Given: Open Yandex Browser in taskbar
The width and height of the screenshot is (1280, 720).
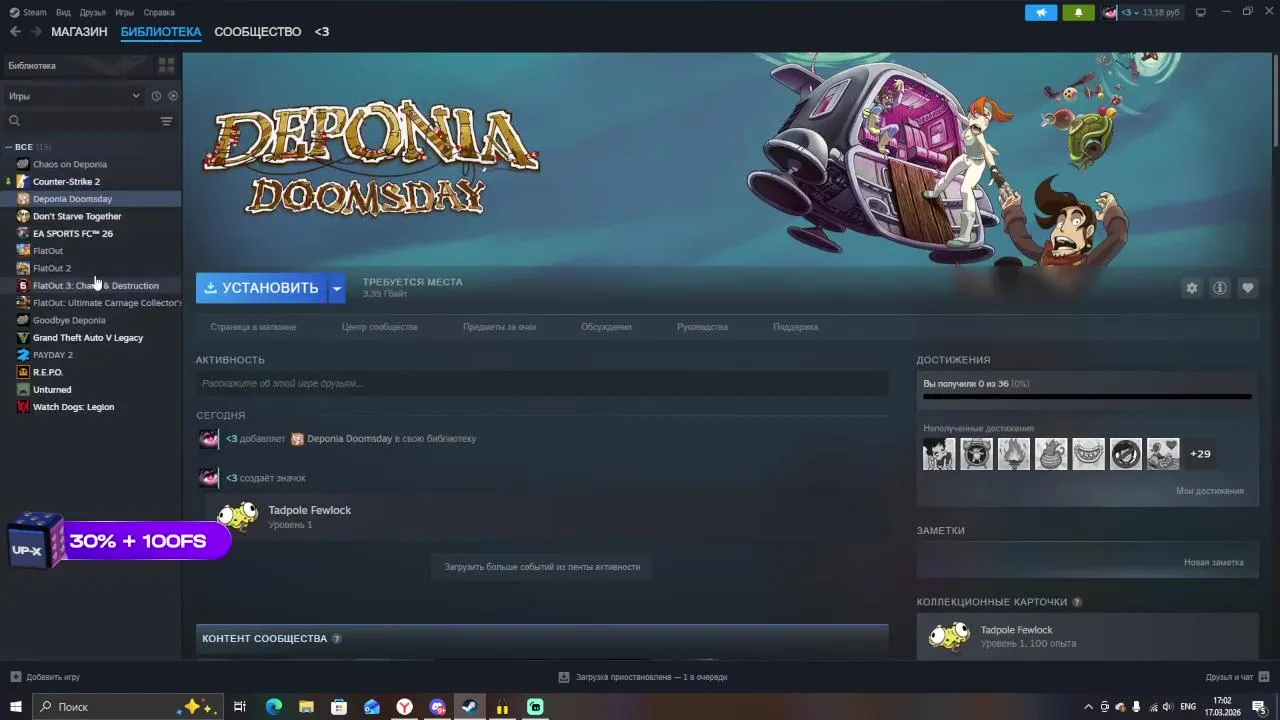Looking at the screenshot, I should [404, 707].
